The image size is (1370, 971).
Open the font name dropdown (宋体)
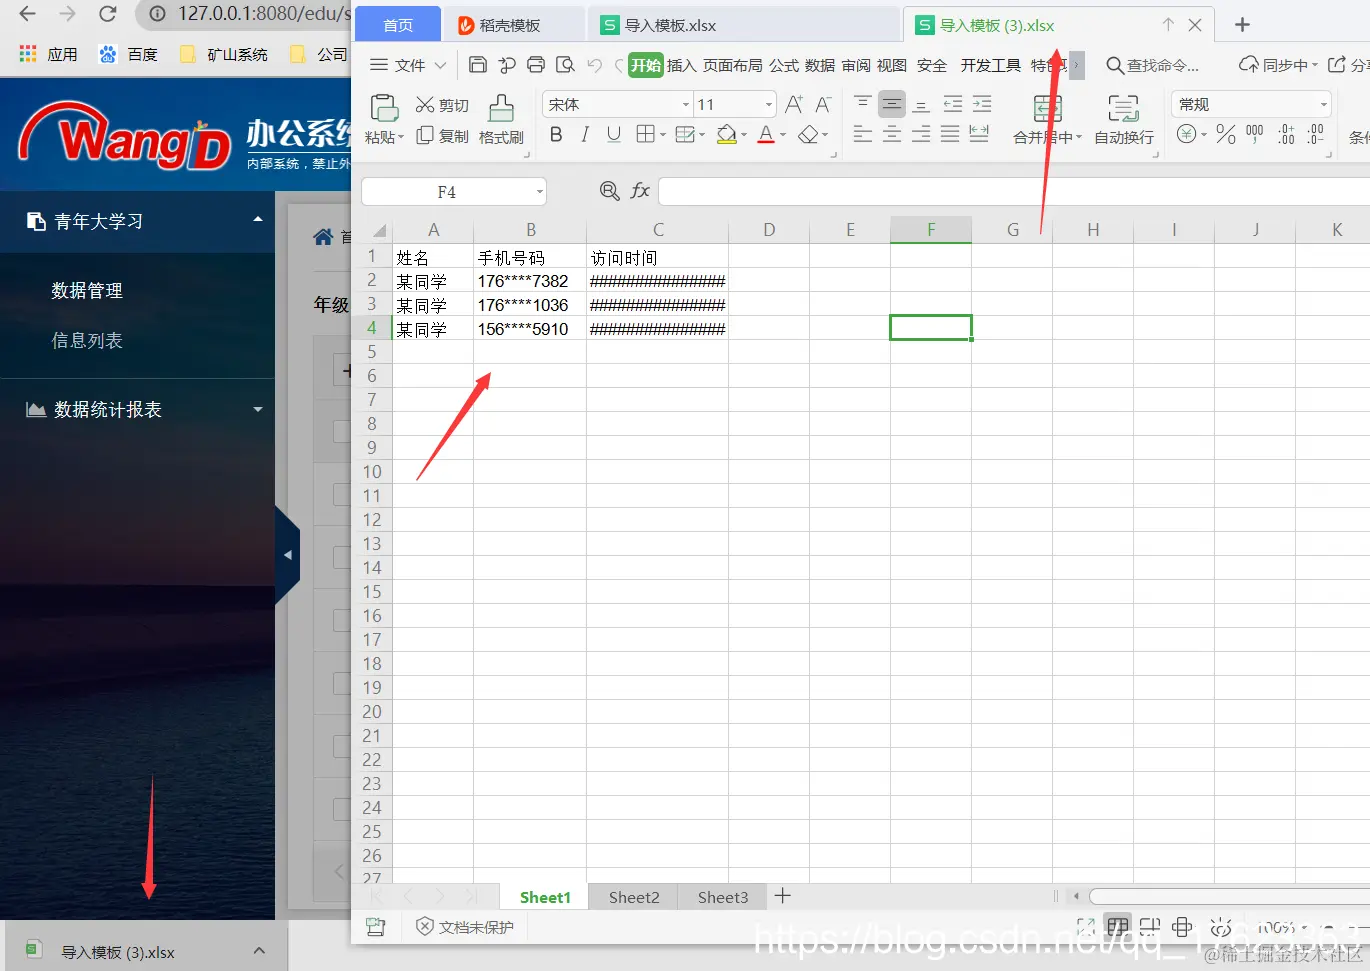[x=686, y=104]
